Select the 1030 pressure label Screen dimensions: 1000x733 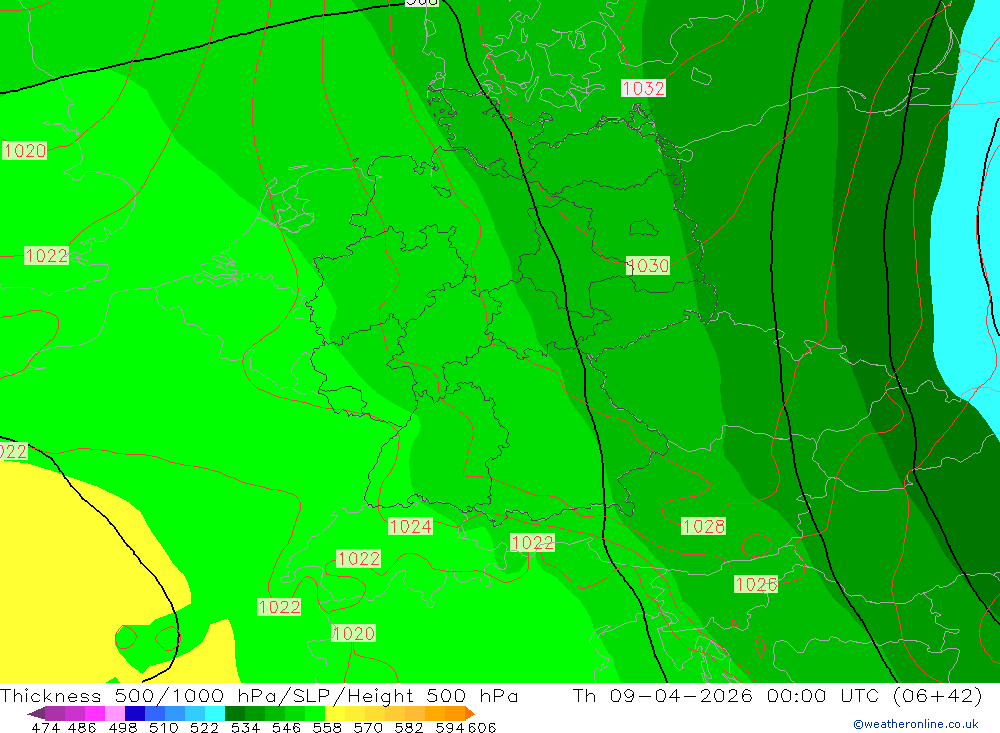(x=648, y=265)
